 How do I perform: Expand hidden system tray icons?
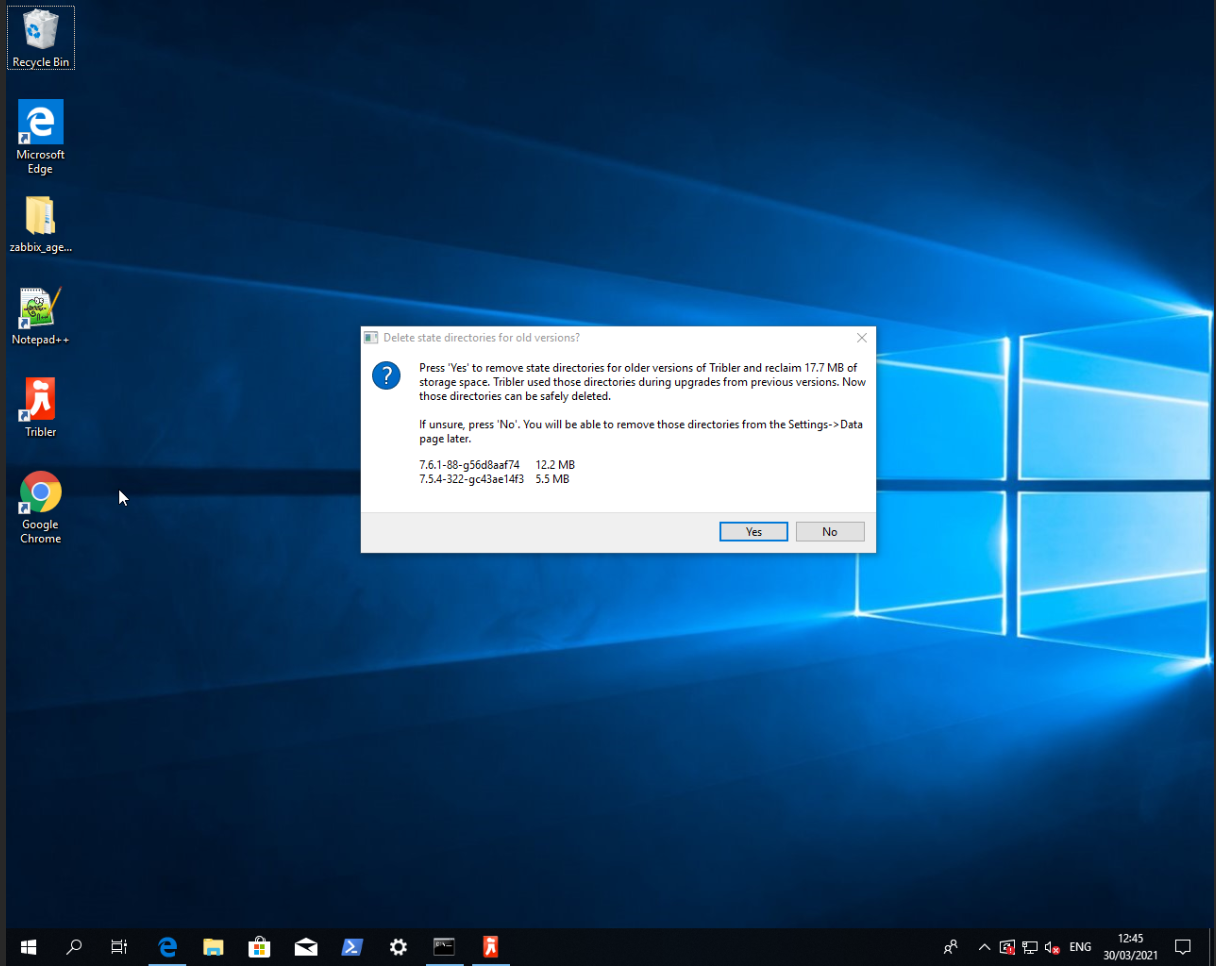(984, 946)
